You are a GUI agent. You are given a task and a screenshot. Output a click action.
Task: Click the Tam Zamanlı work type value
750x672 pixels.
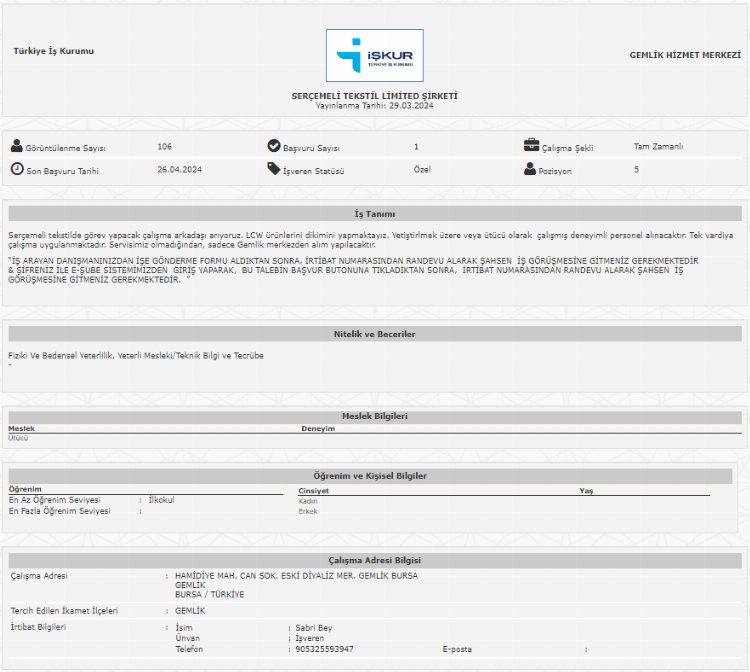pyautogui.click(x=658, y=146)
